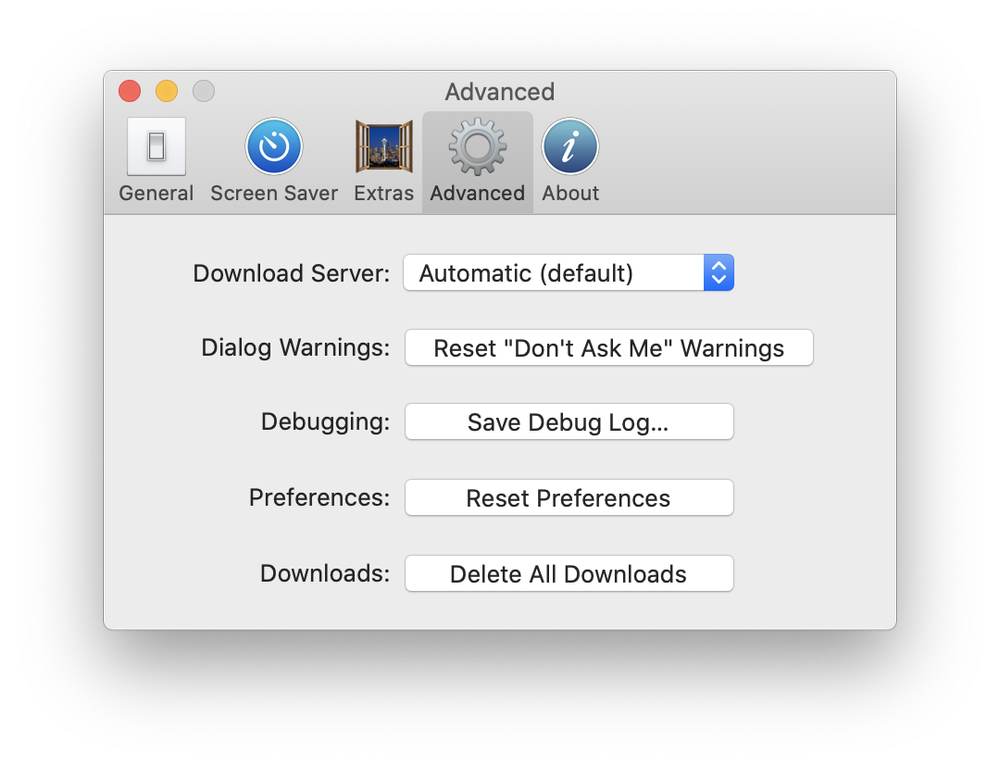This screenshot has height=767, width=1000.
Task: Click the Dialog Warnings label text
Action: pos(296,348)
